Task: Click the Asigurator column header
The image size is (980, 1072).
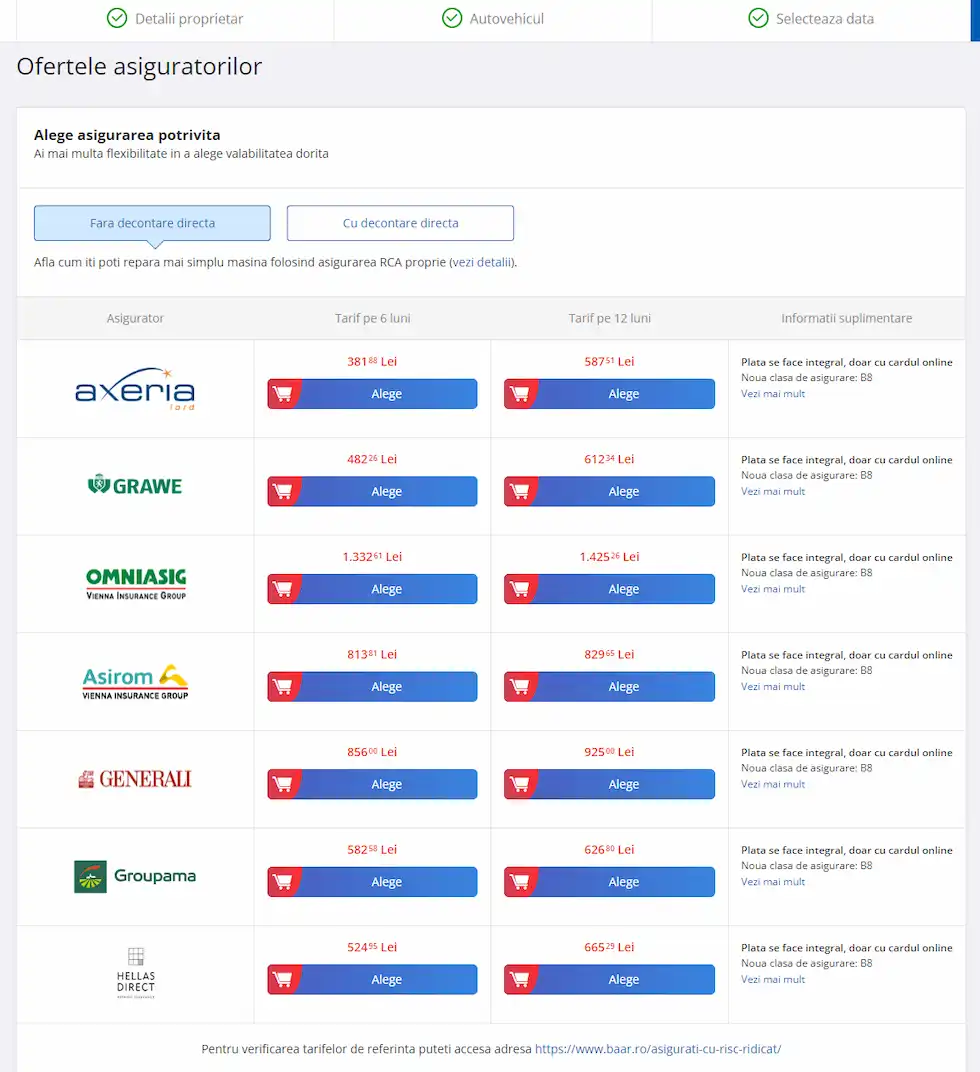Action: point(135,318)
